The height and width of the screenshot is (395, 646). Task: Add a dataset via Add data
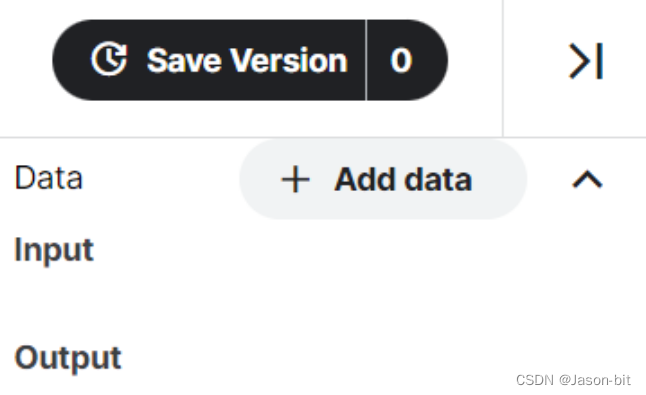coord(383,179)
